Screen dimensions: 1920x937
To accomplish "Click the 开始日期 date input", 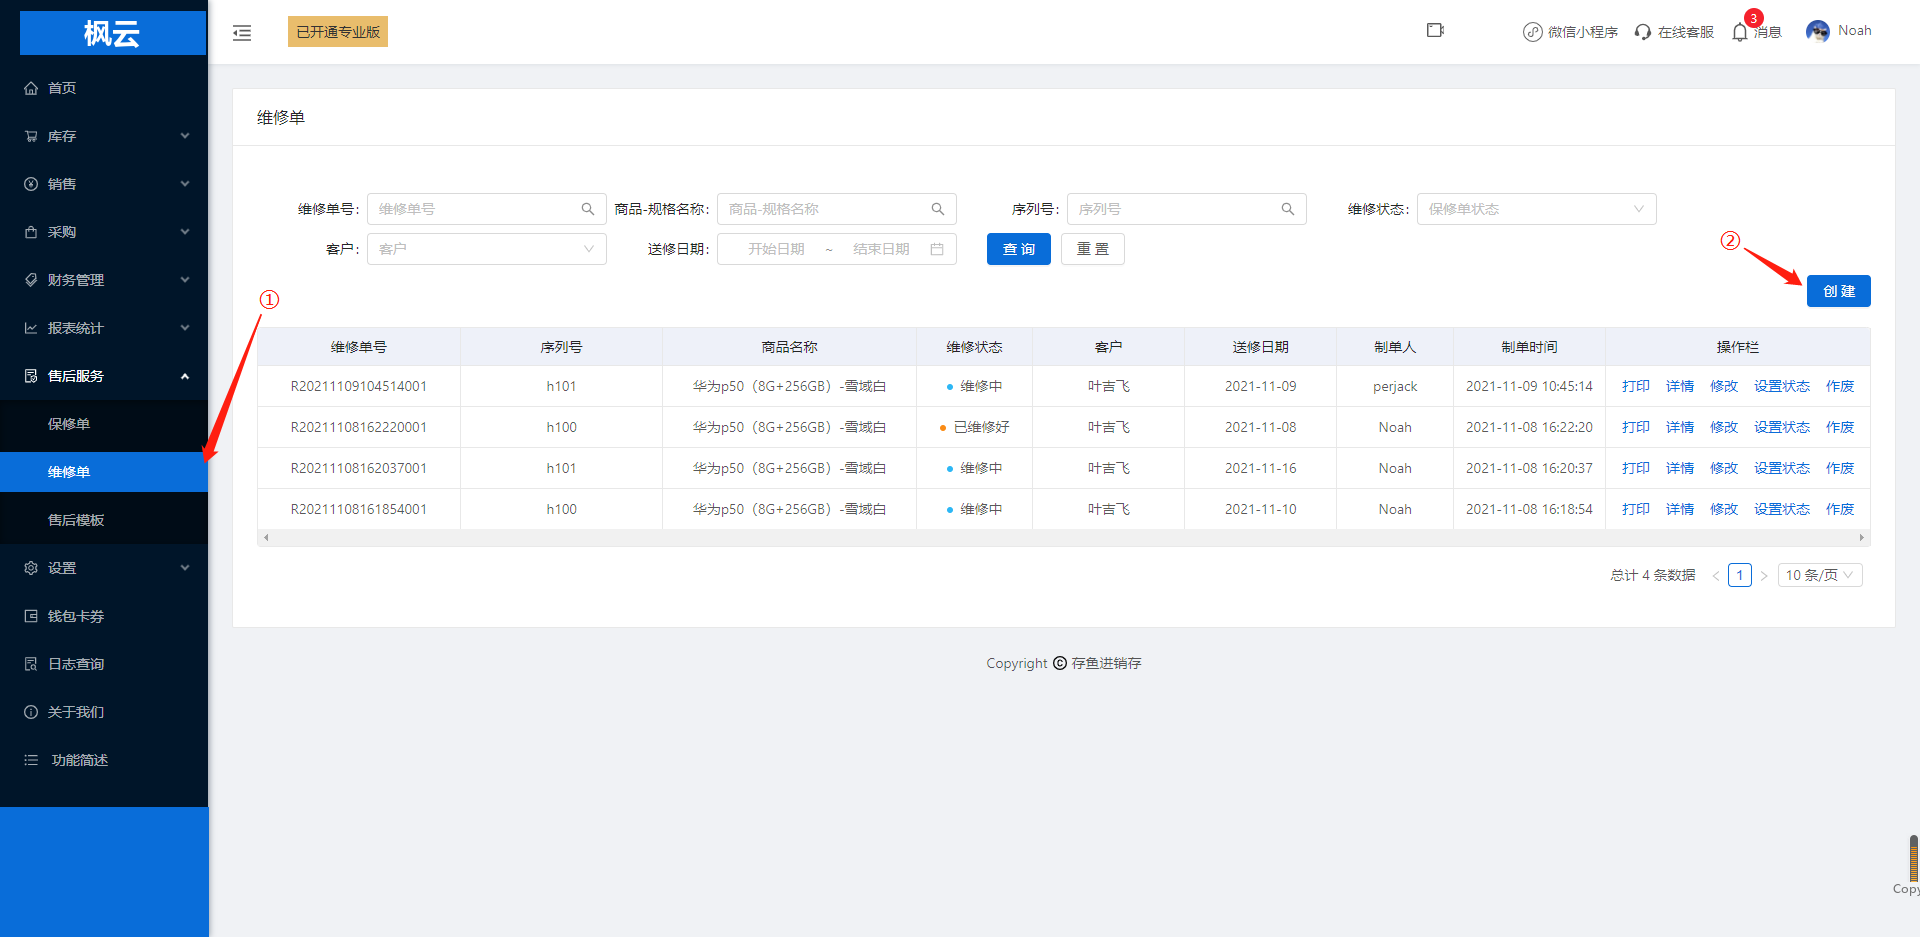I will 776,249.
